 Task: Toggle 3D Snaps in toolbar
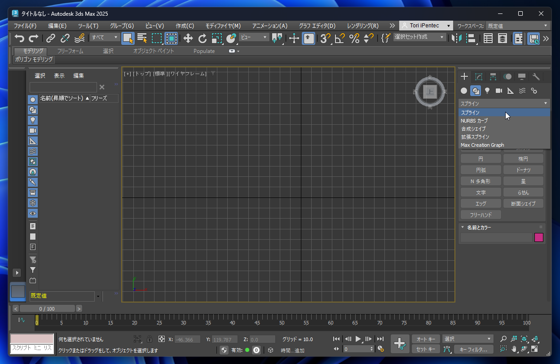click(325, 38)
